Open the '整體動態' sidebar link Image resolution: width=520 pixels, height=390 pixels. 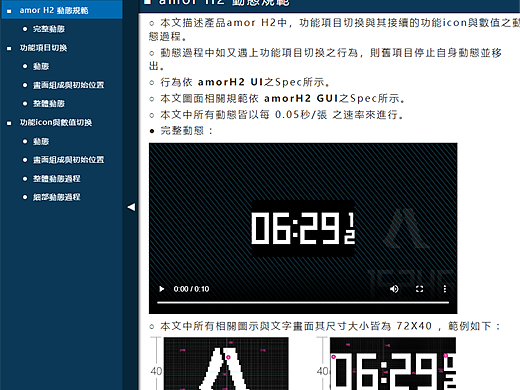coord(49,104)
